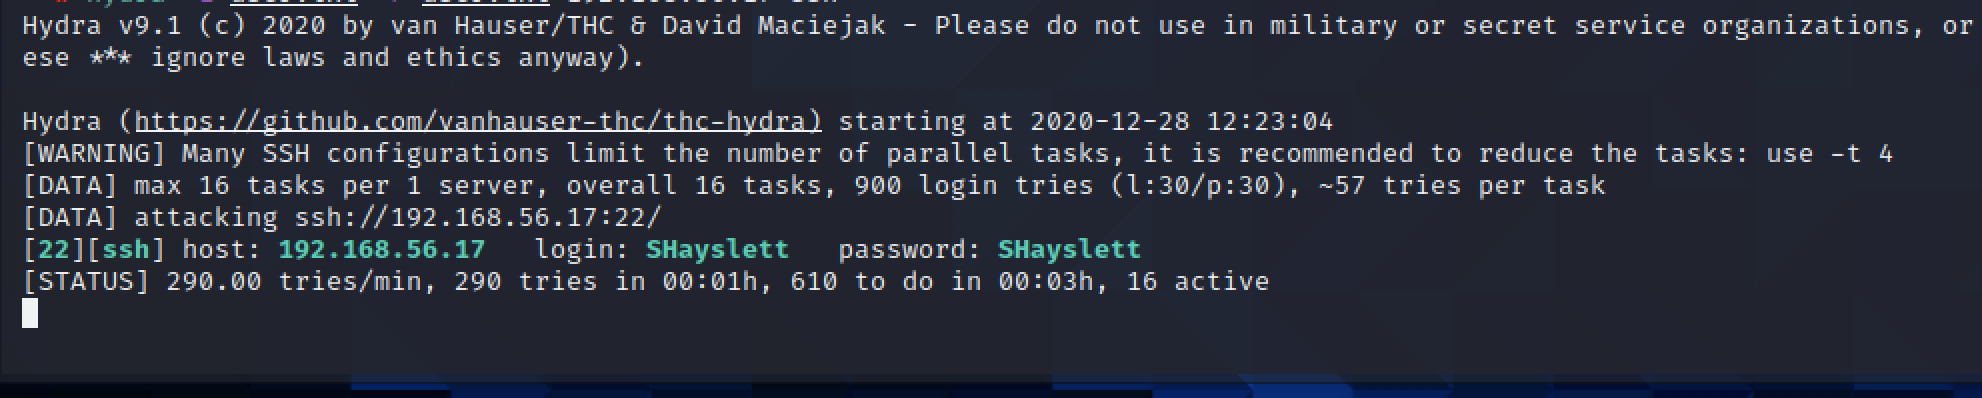Click the blinking terminal cursor block
This screenshot has width=1982, height=398.
(x=30, y=314)
